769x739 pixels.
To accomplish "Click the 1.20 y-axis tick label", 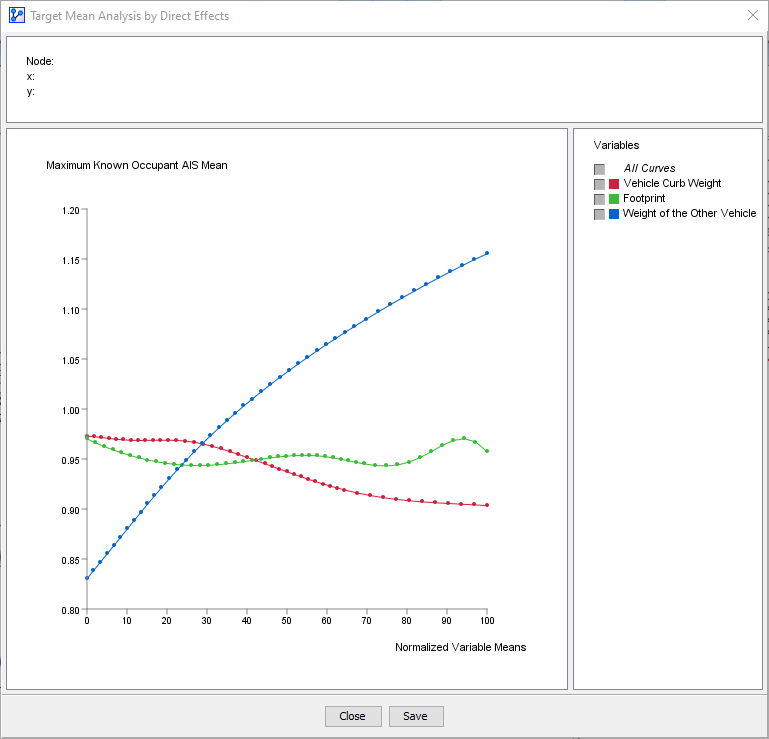I will coord(71,210).
